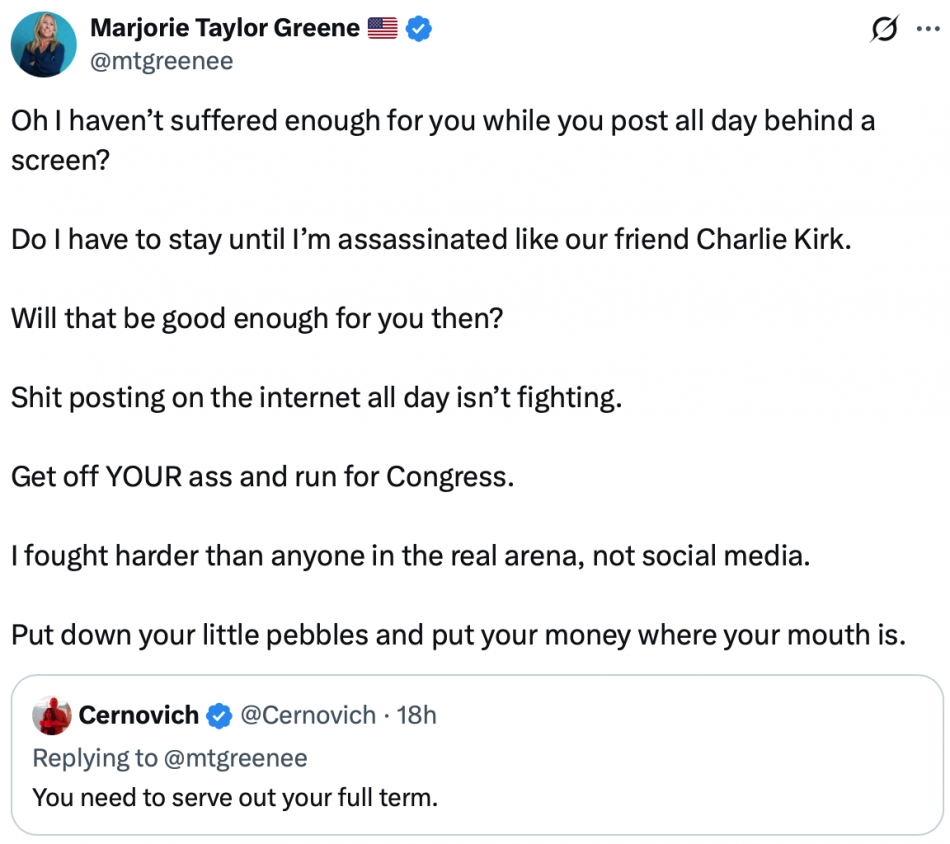Click the blue verified badge beside Greene
The height and width of the screenshot is (844, 950).
[x=419, y=29]
